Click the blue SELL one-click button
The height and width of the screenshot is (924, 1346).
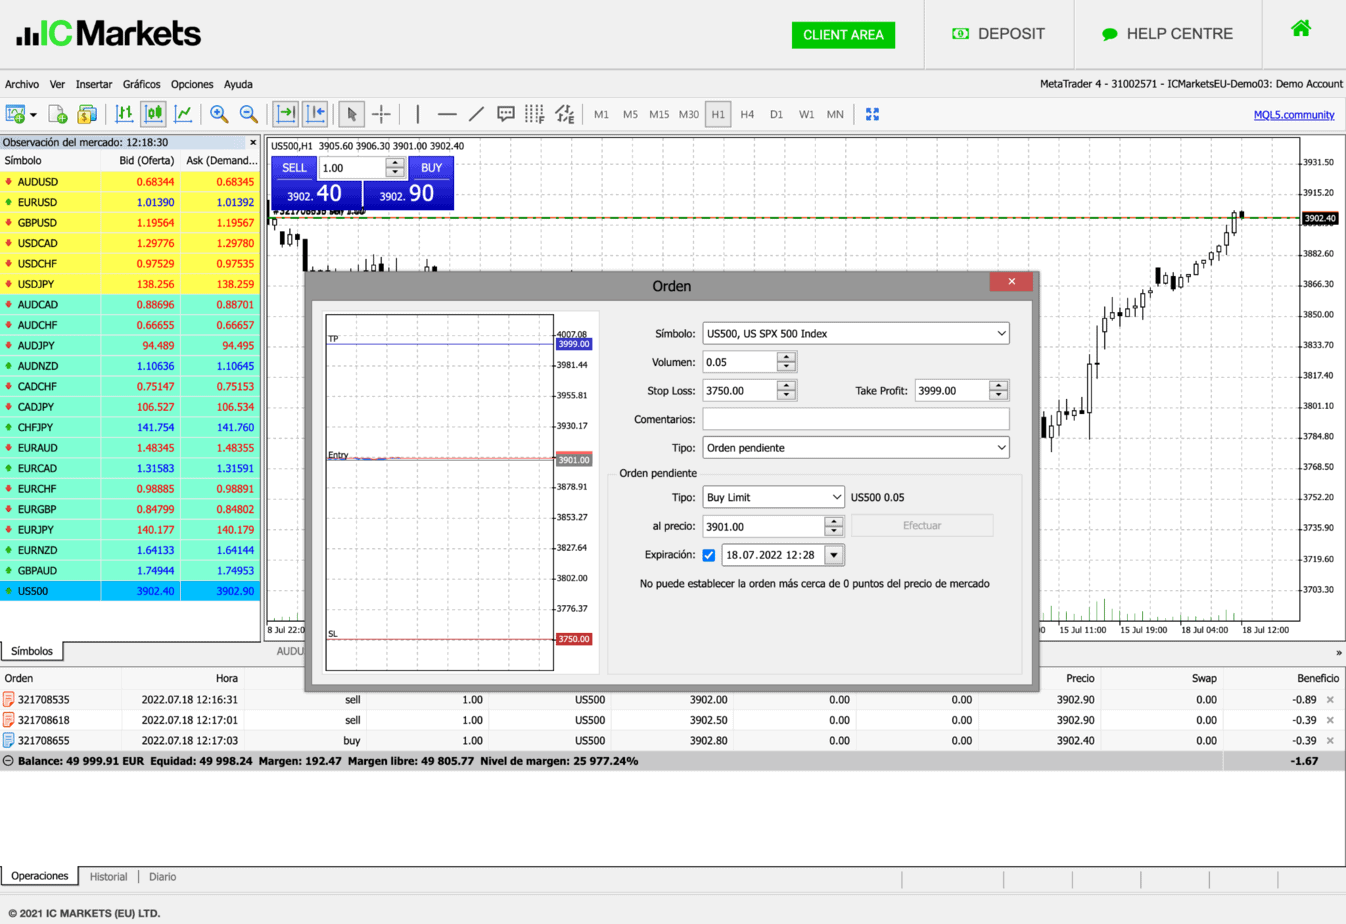(x=294, y=168)
